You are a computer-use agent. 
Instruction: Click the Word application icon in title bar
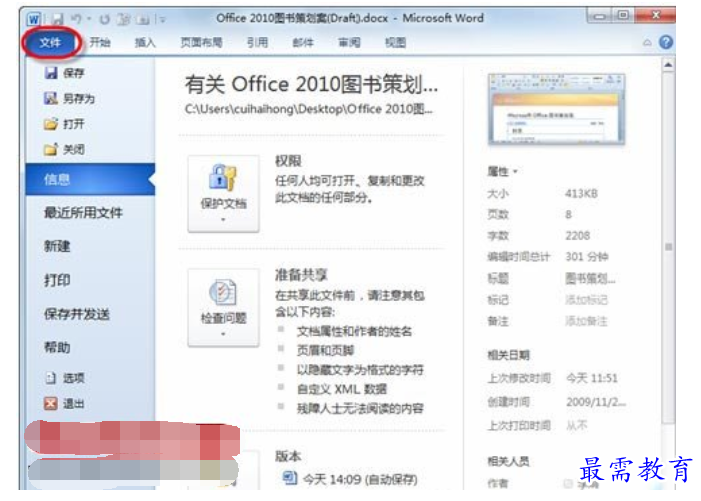click(34, 19)
